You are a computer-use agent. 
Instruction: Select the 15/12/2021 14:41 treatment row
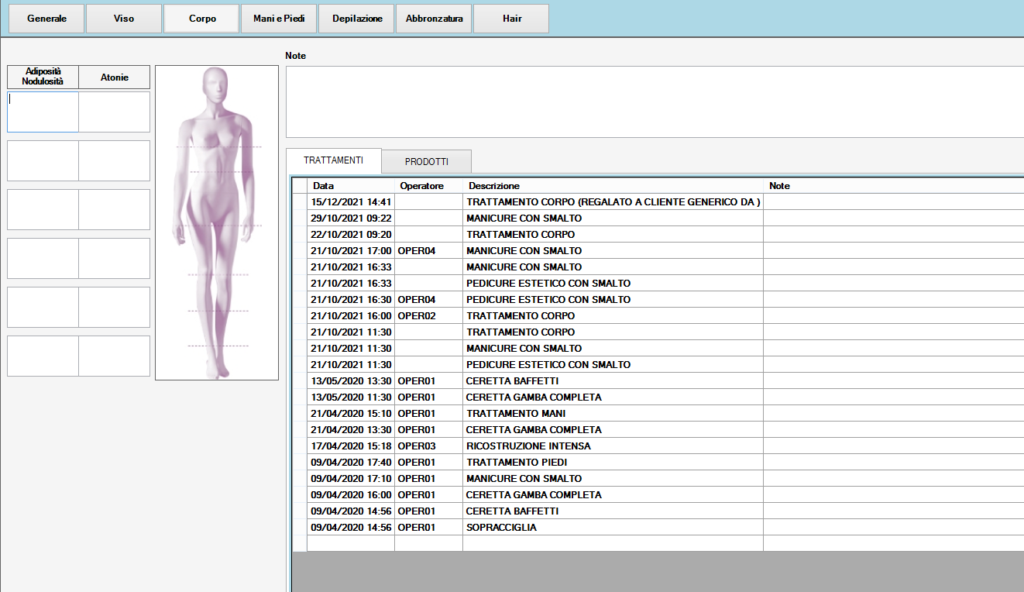tap(351, 202)
